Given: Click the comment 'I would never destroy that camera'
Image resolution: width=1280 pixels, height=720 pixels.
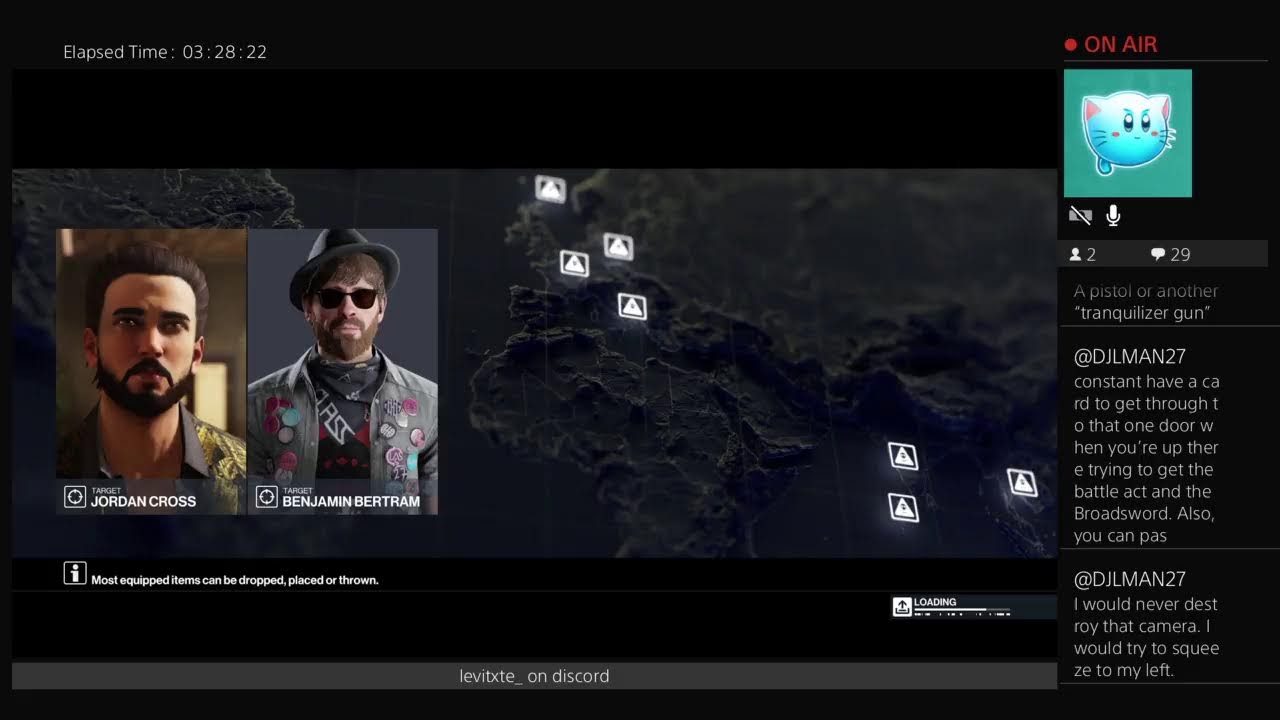Looking at the screenshot, I should [1146, 637].
